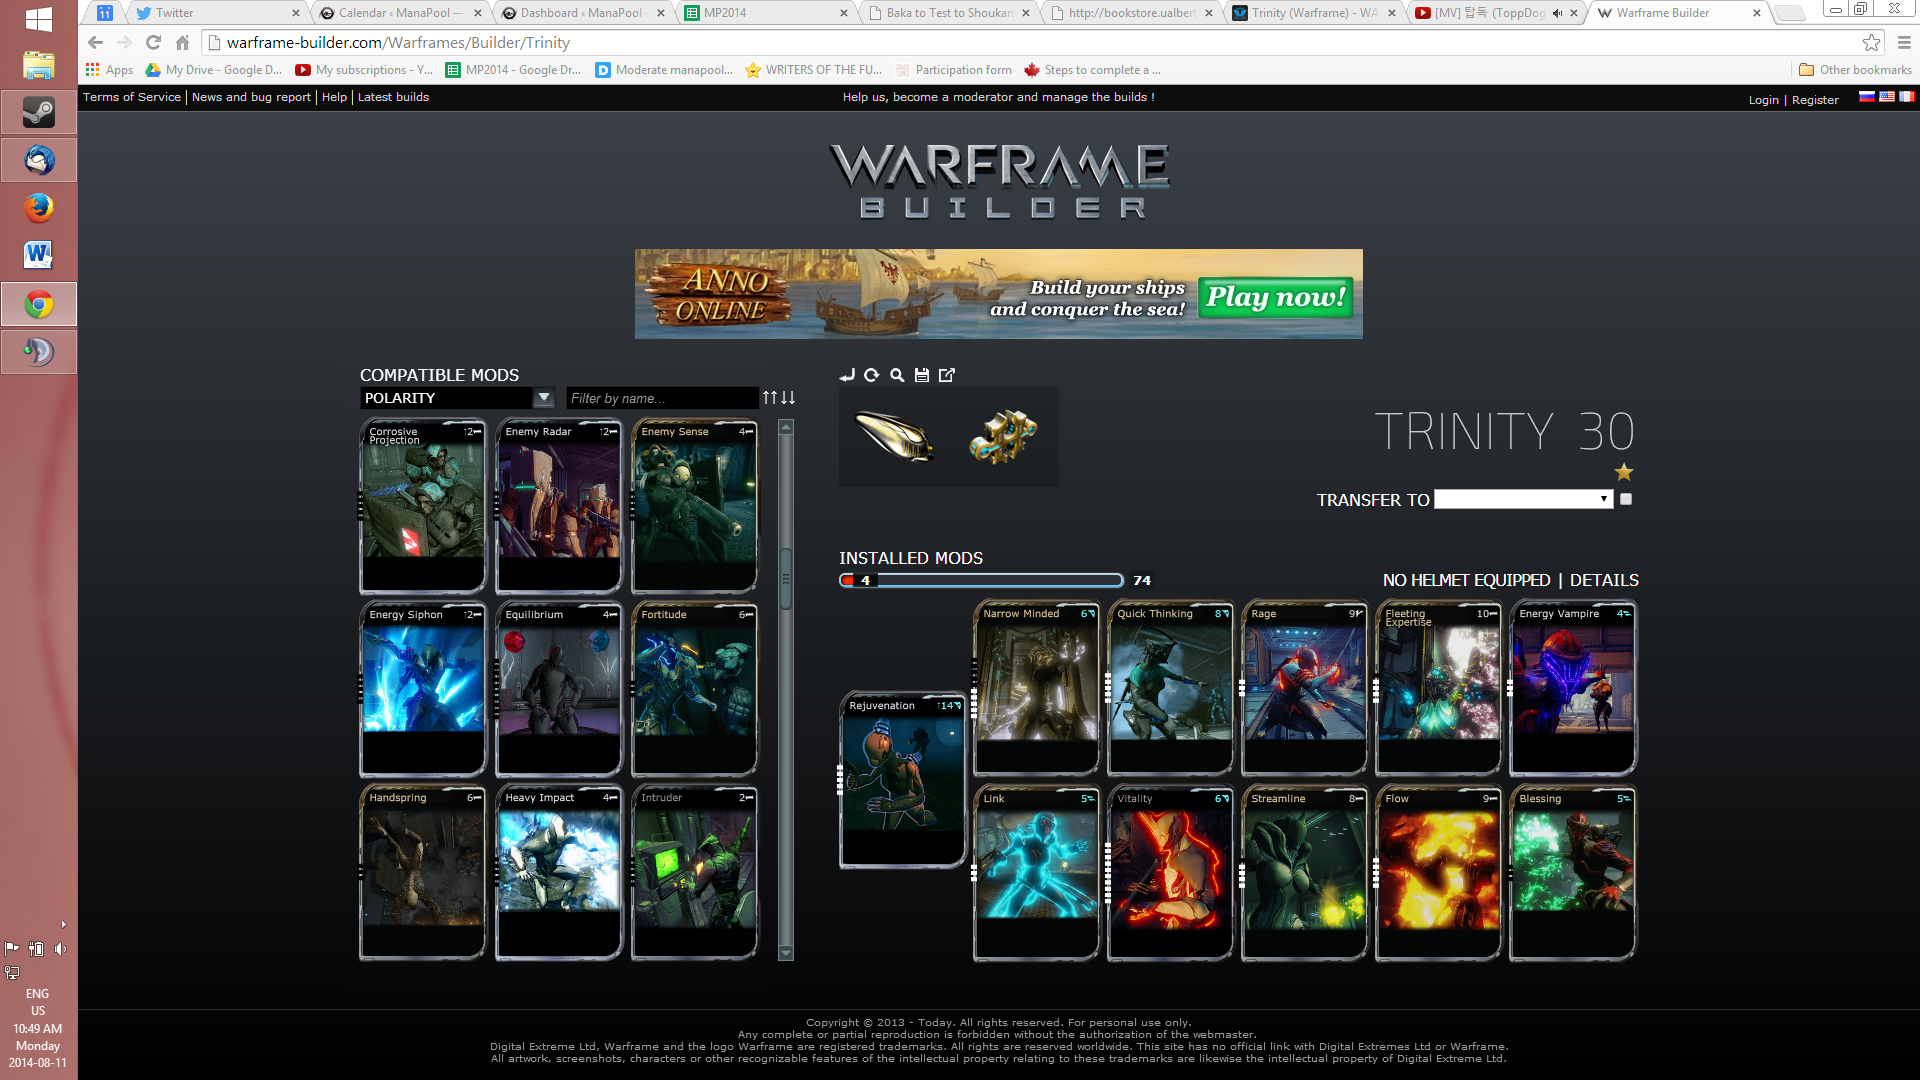
Task: Open the Chrome hamburger menu
Action: pyautogui.click(x=1904, y=43)
